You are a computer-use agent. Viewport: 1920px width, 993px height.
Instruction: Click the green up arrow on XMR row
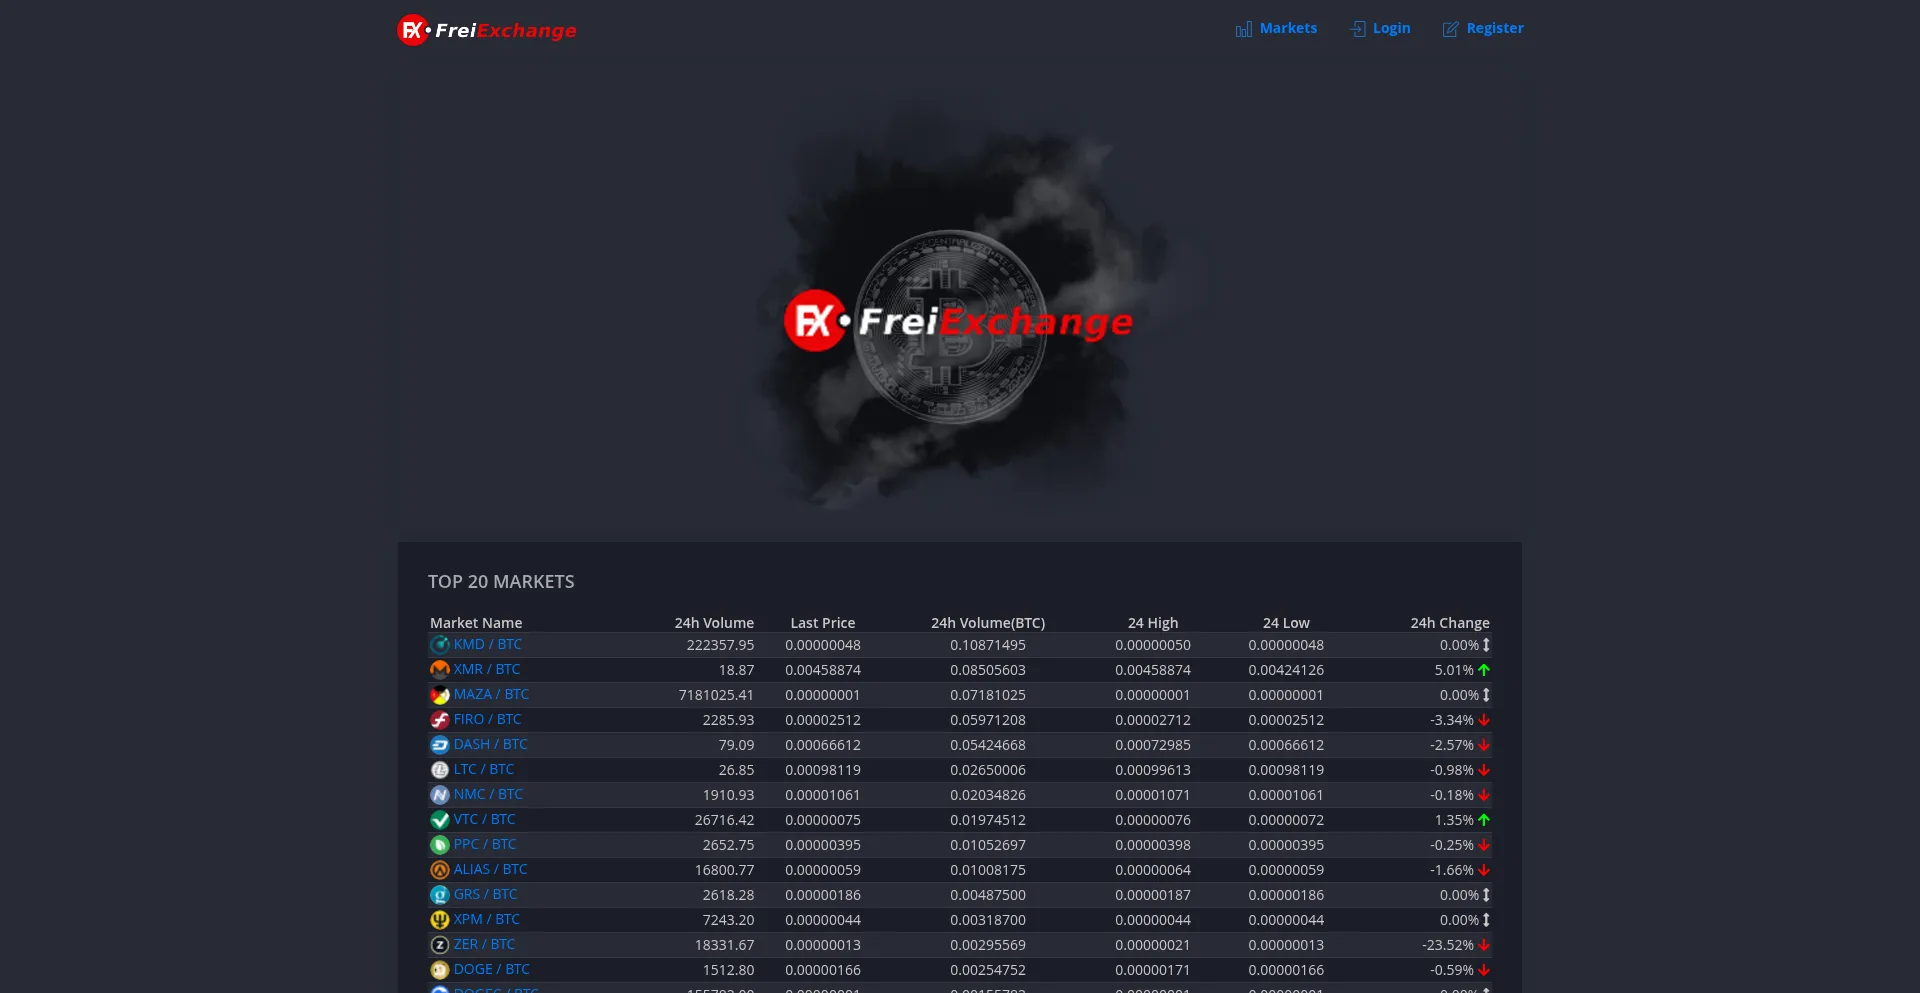pos(1485,670)
